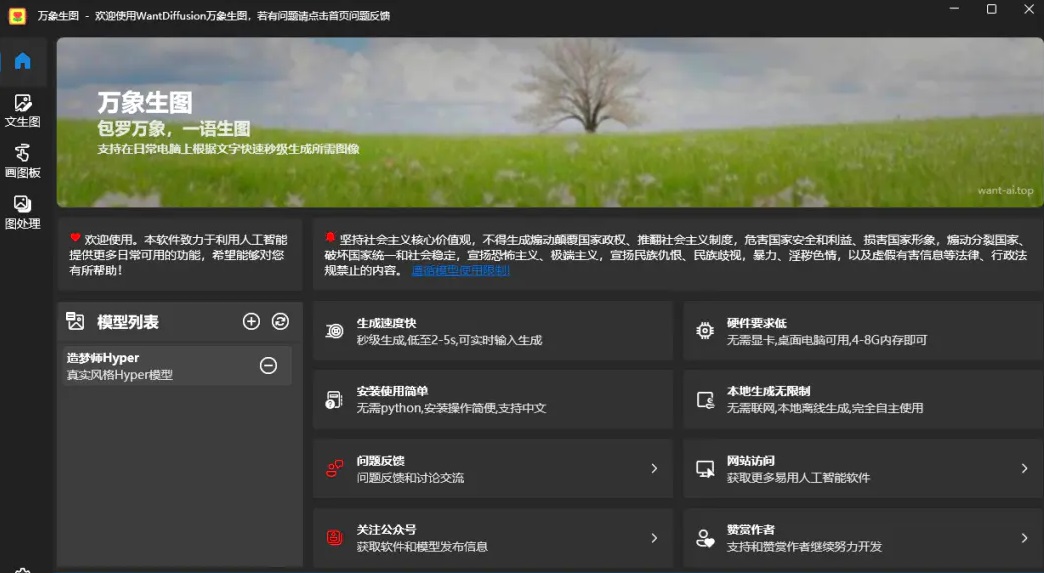Screen dimensions: 1044x573
Task: Open settings gear at sidebar bottom
Action: [22, 569]
